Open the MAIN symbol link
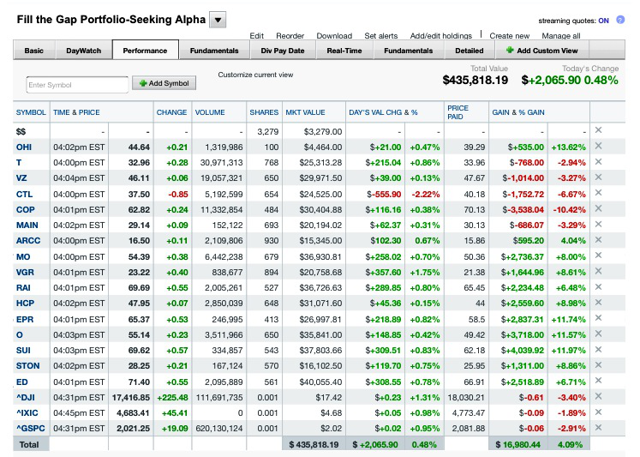The height and width of the screenshot is (457, 640). point(27,225)
